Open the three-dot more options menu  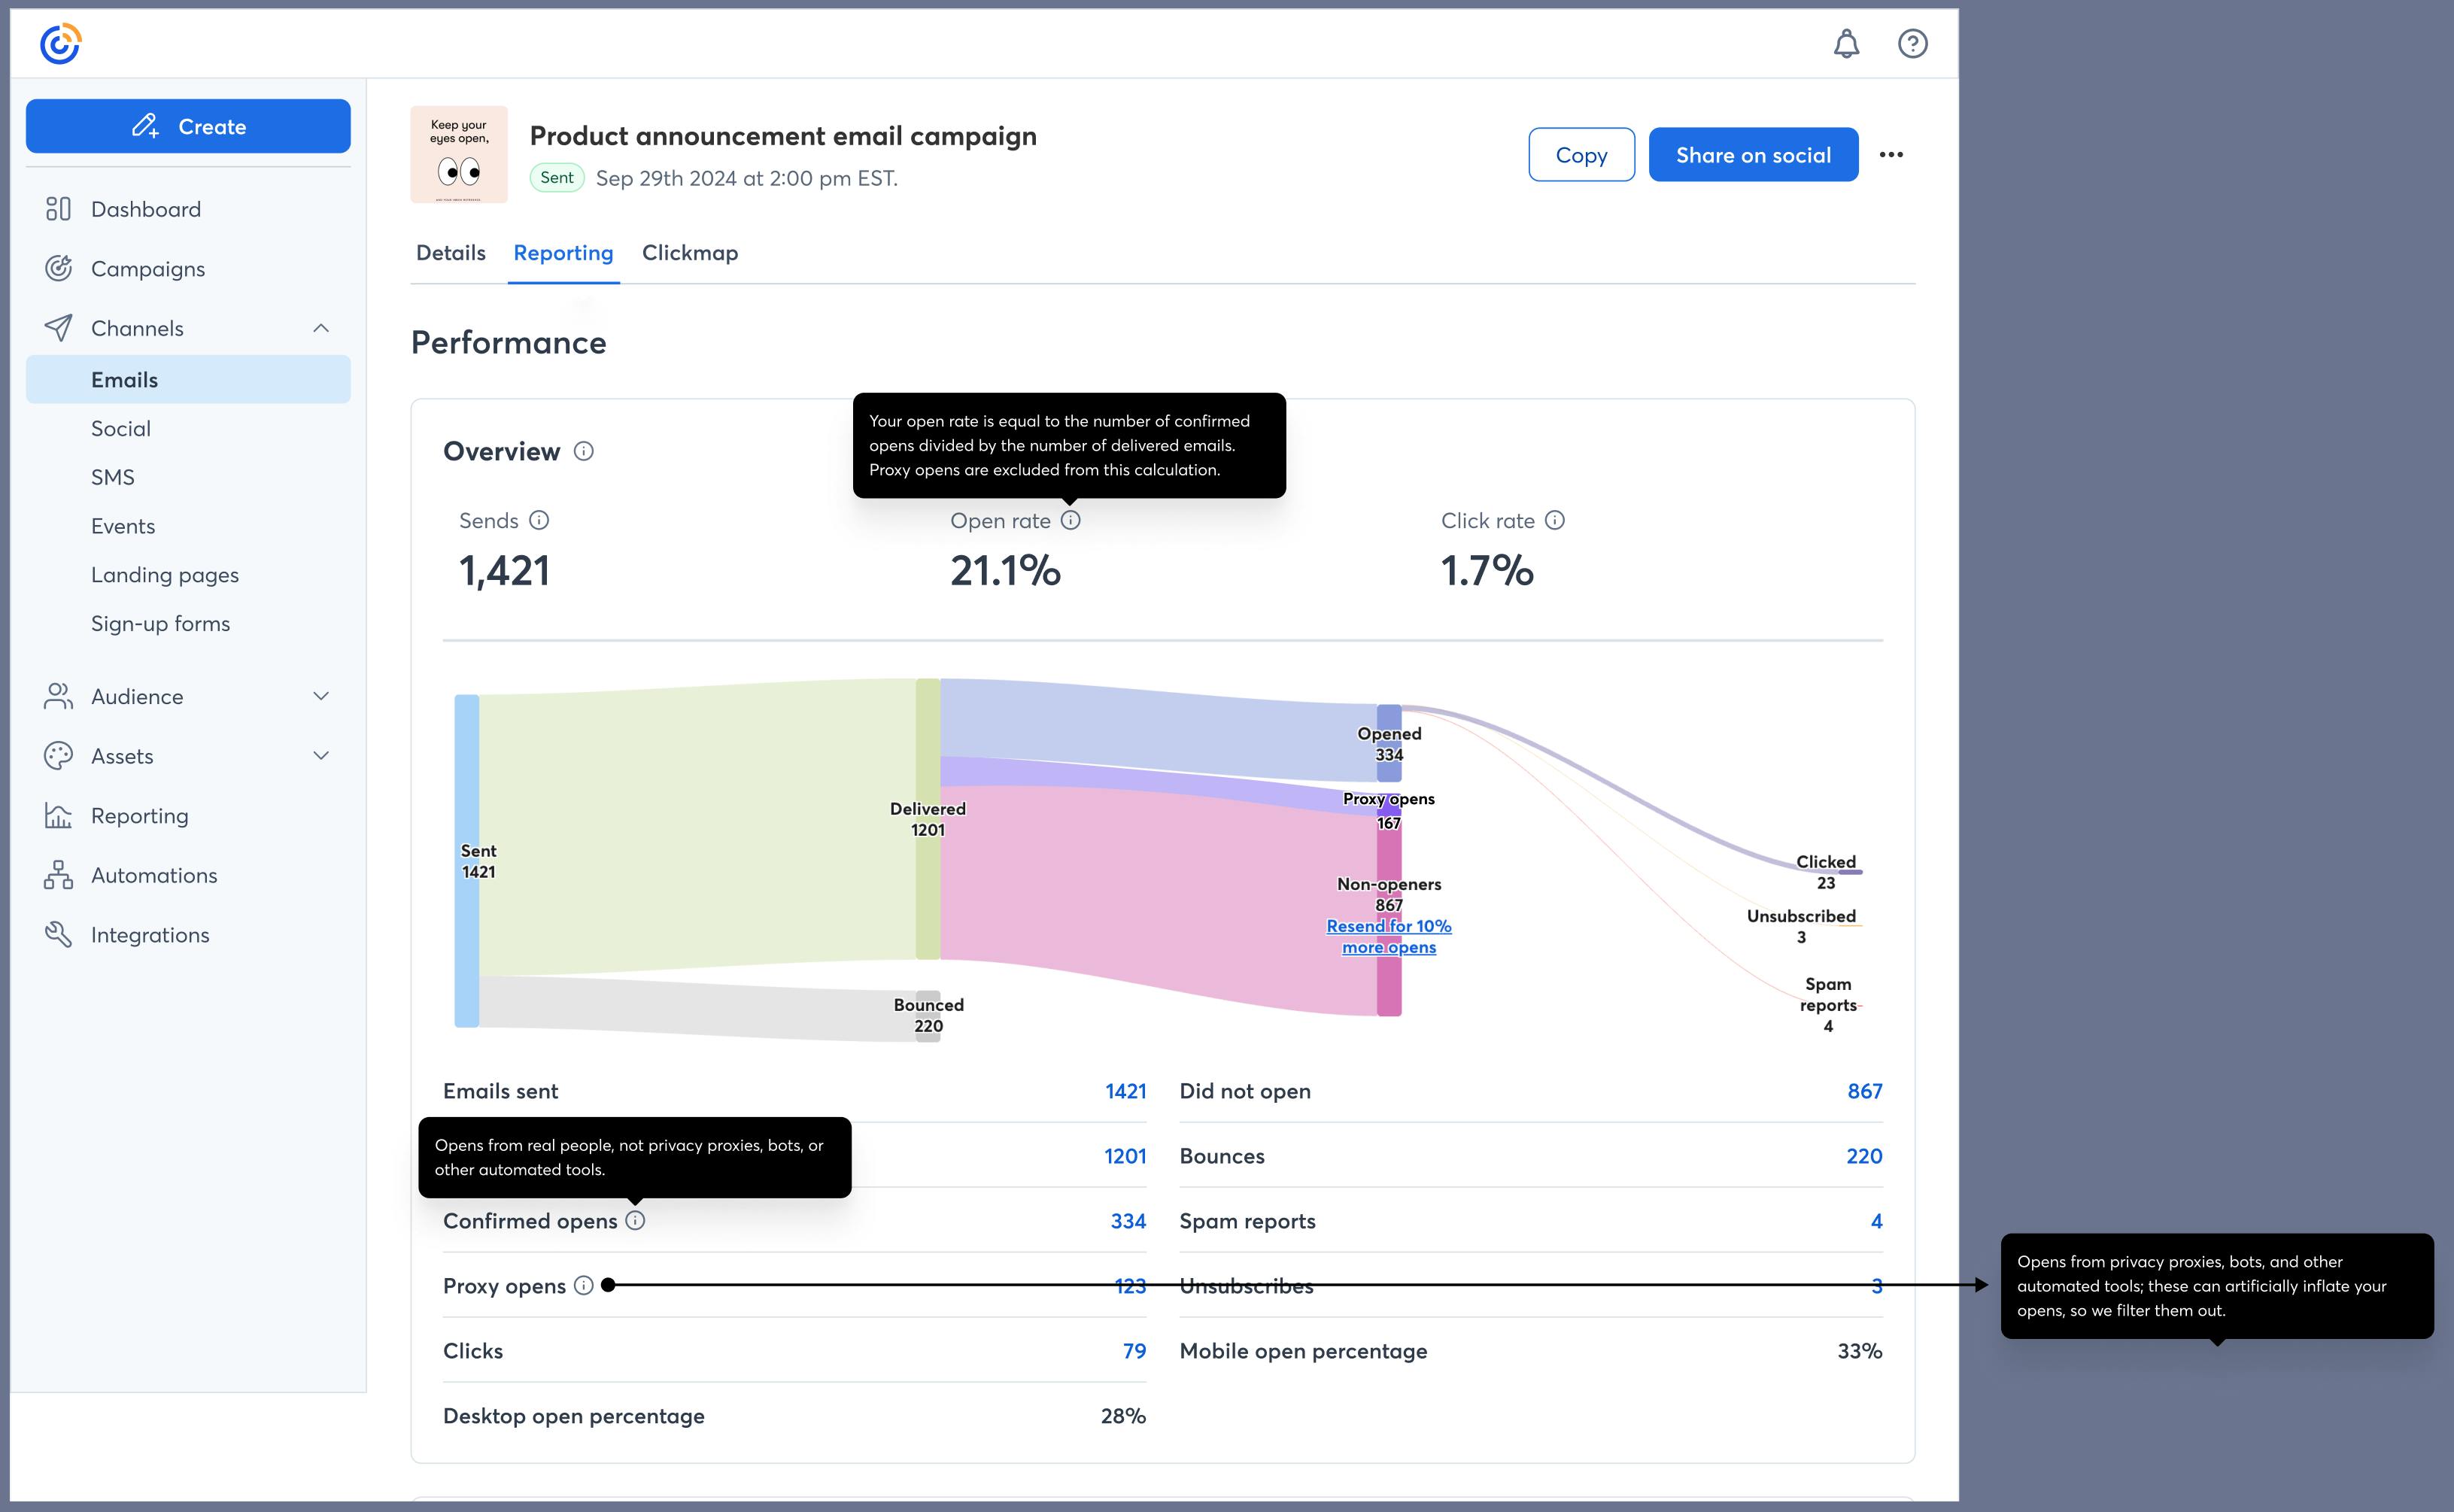point(1891,155)
